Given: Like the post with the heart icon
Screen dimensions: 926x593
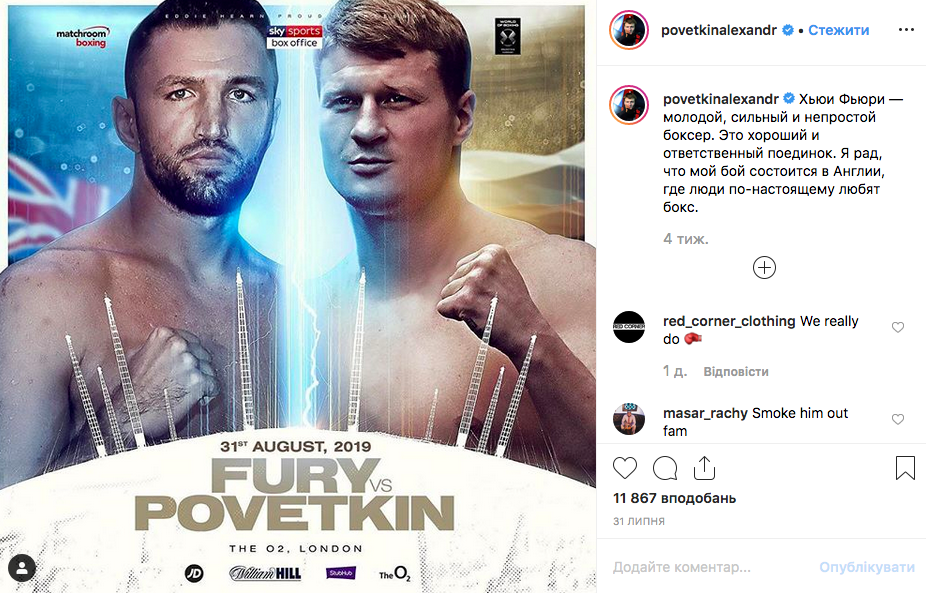Looking at the screenshot, I should coord(625,468).
